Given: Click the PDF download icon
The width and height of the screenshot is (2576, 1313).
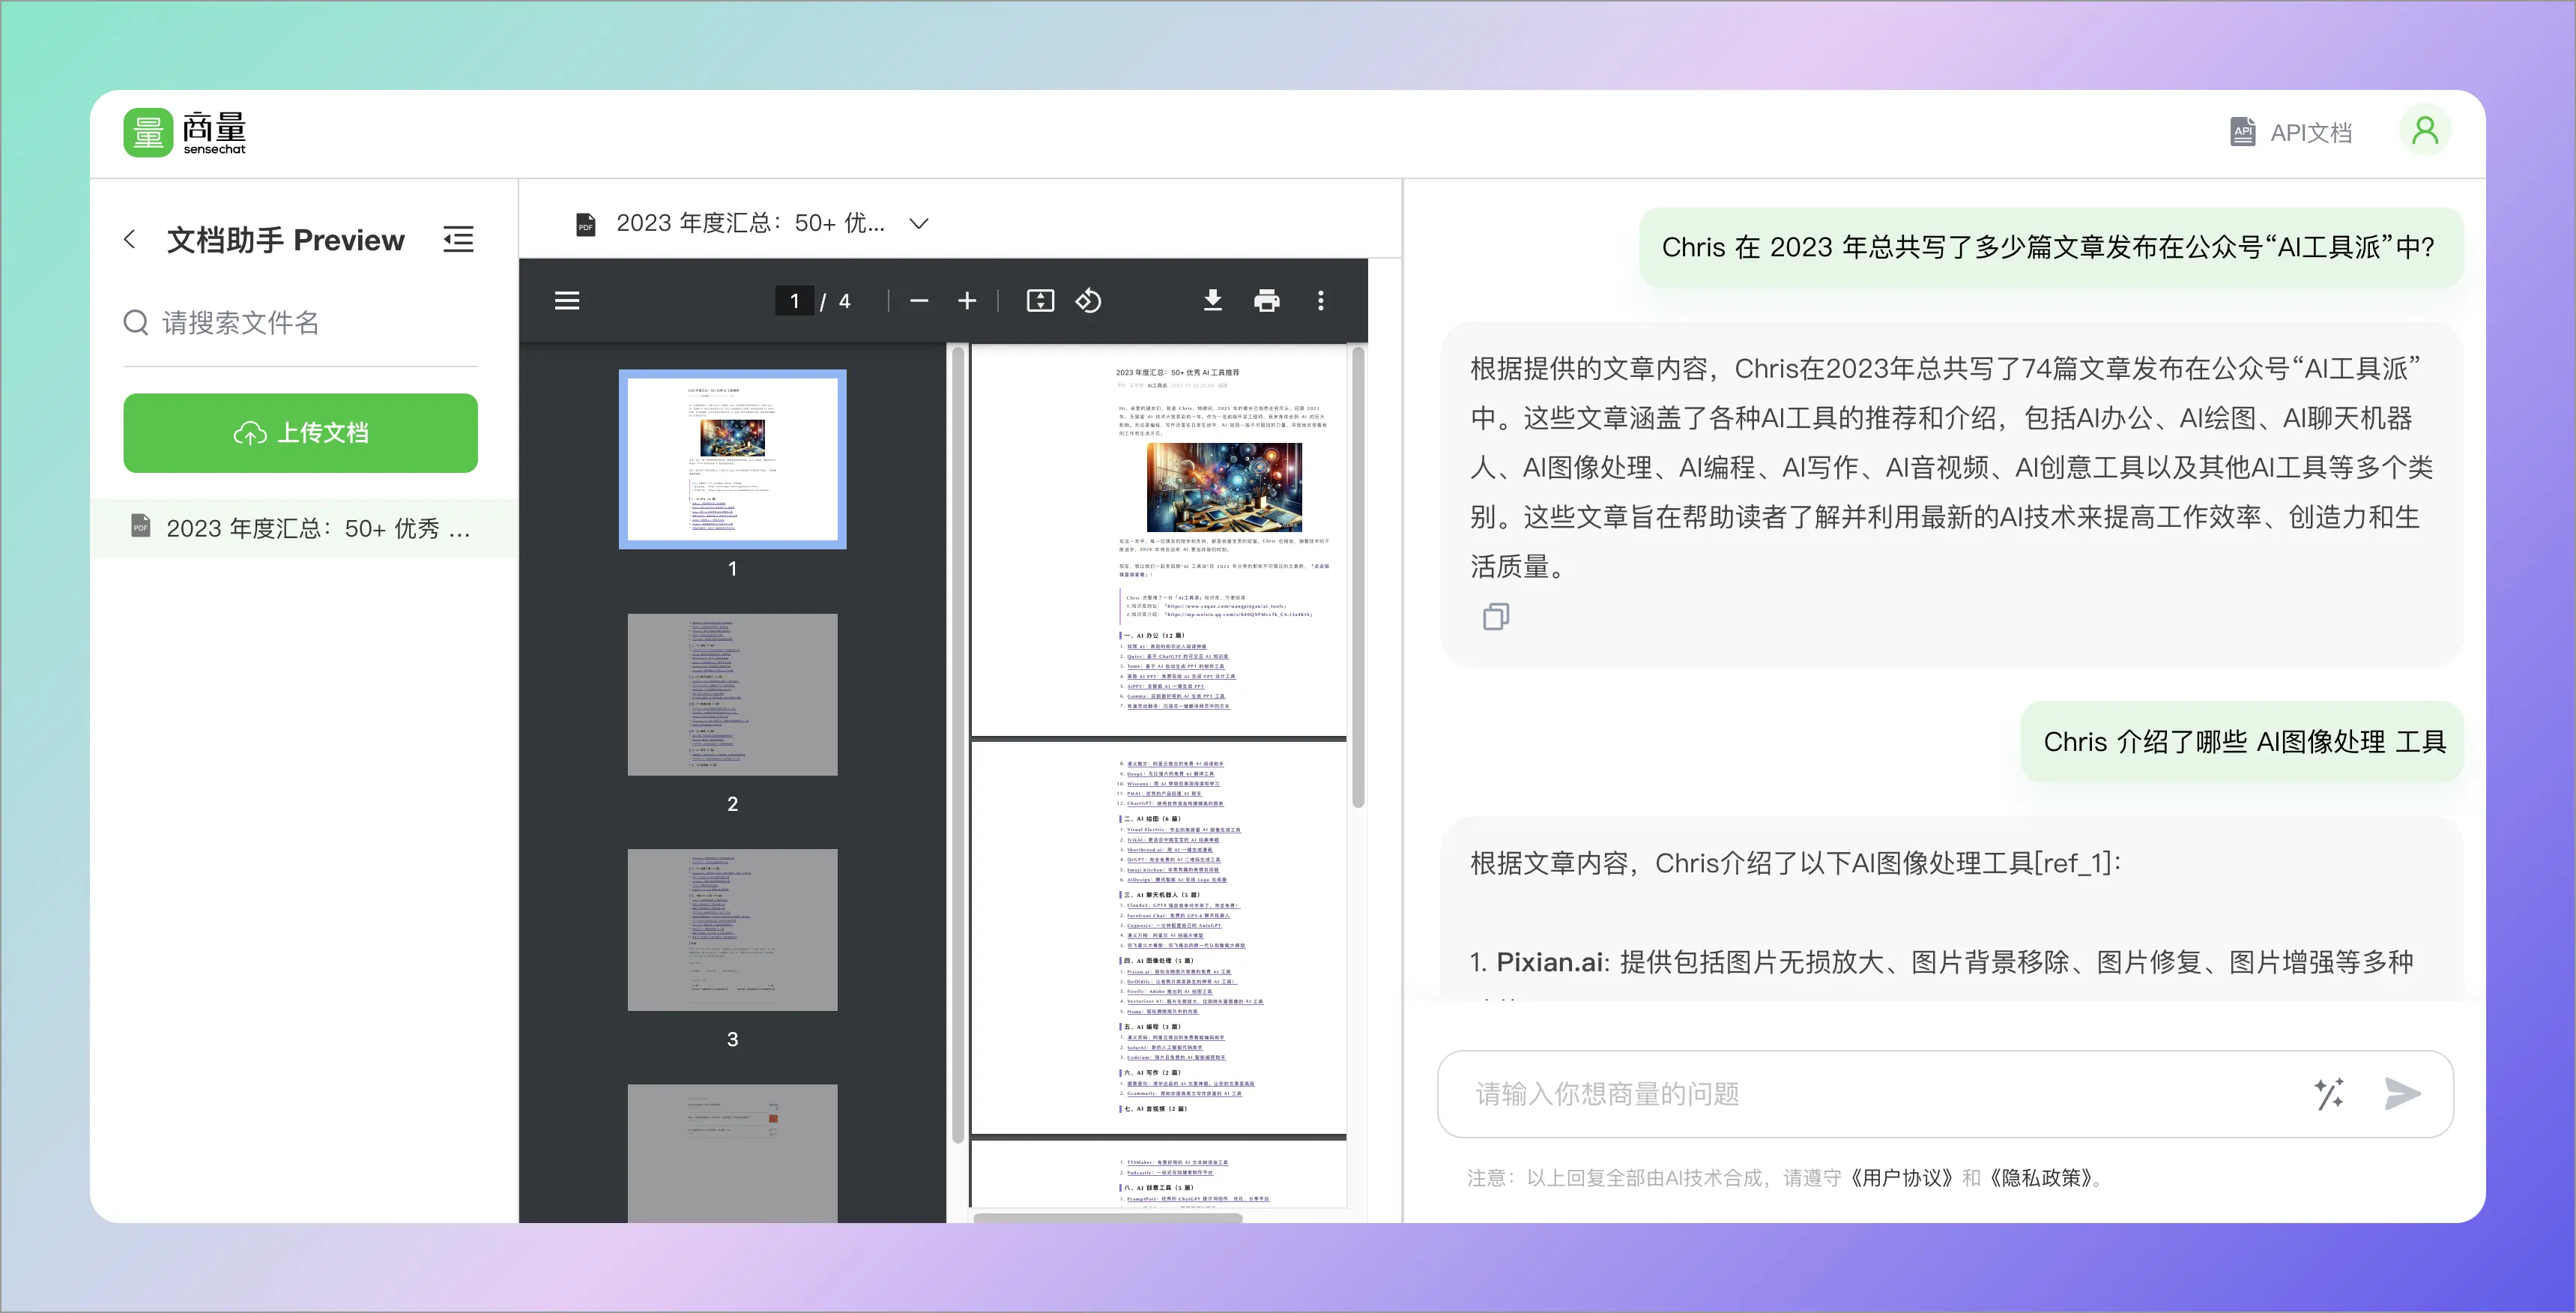Looking at the screenshot, I should pos(1212,300).
